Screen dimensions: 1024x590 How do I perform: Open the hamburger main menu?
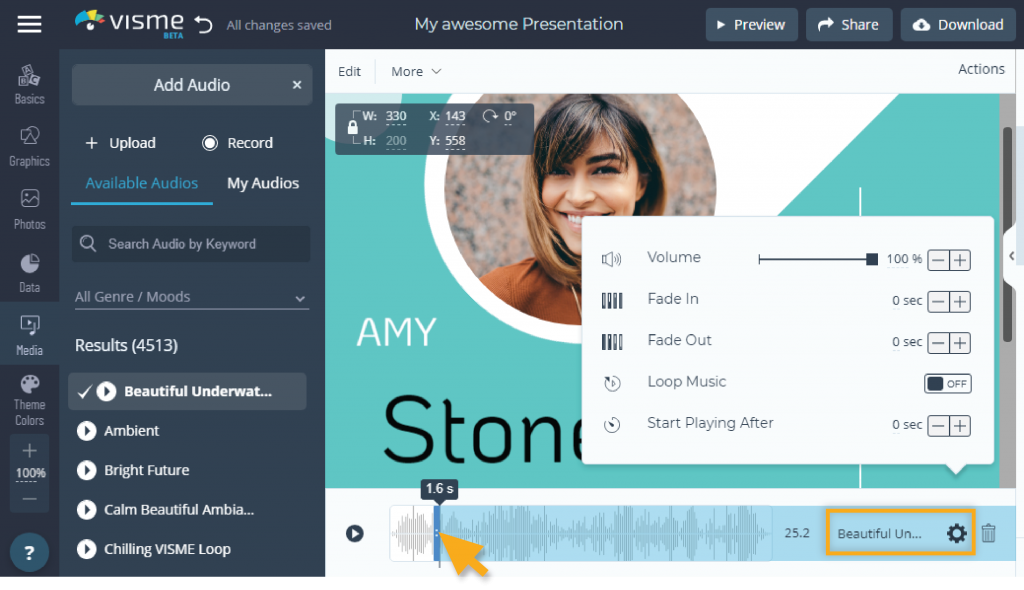(x=30, y=24)
